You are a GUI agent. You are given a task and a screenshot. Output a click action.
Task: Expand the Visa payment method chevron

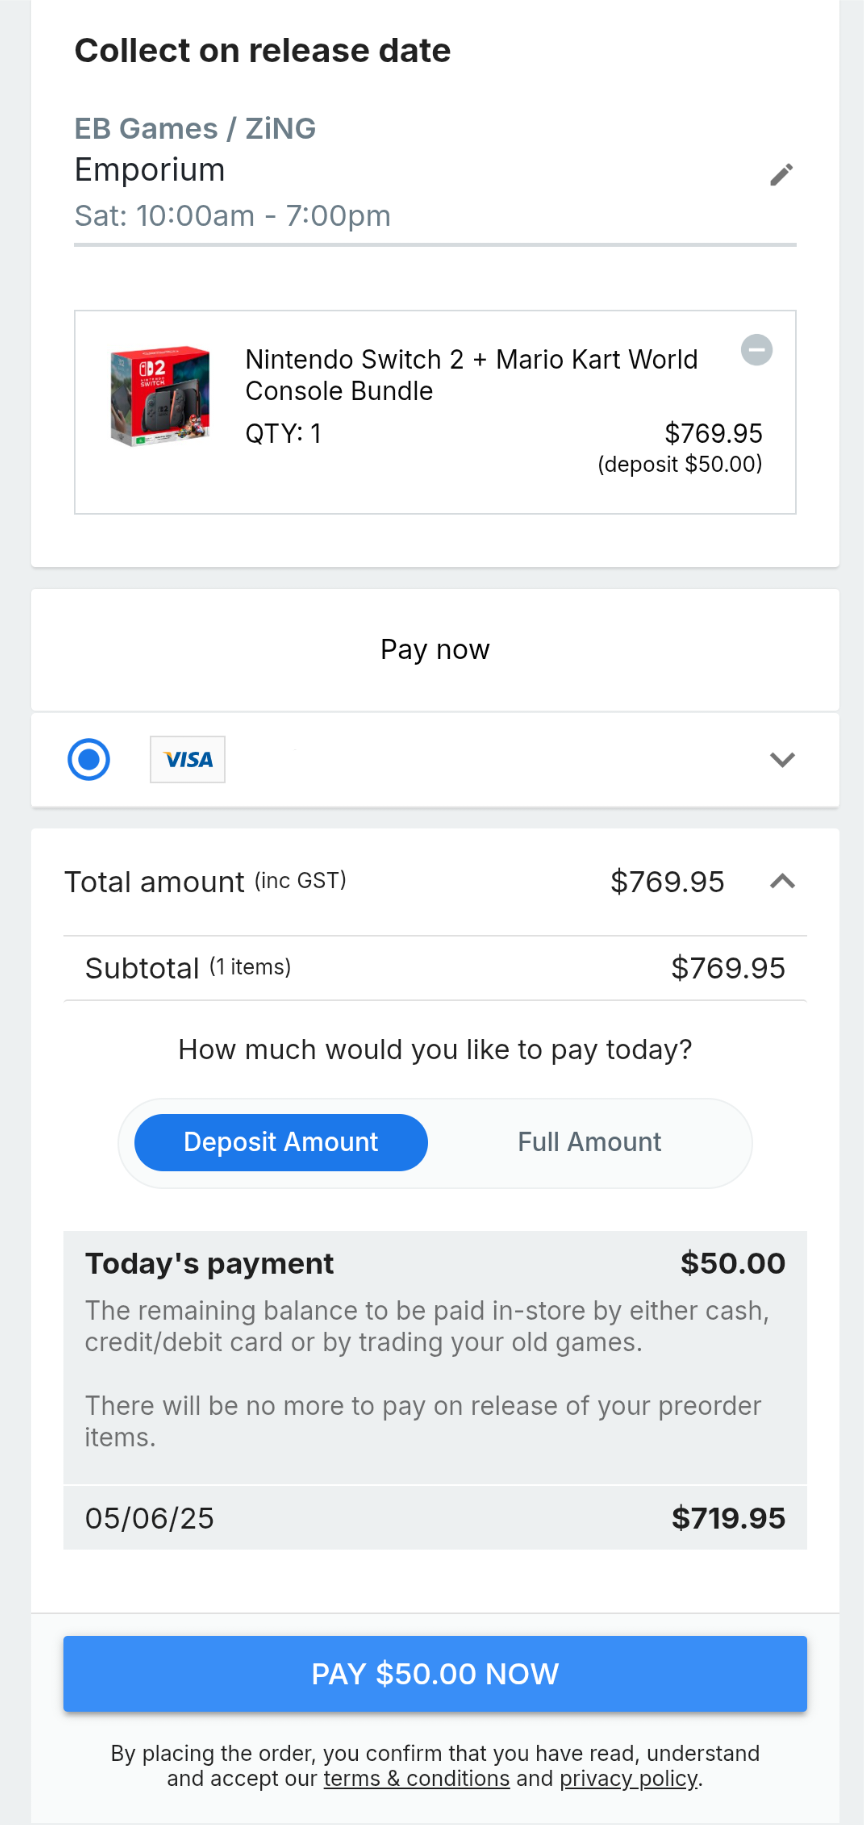point(782,760)
